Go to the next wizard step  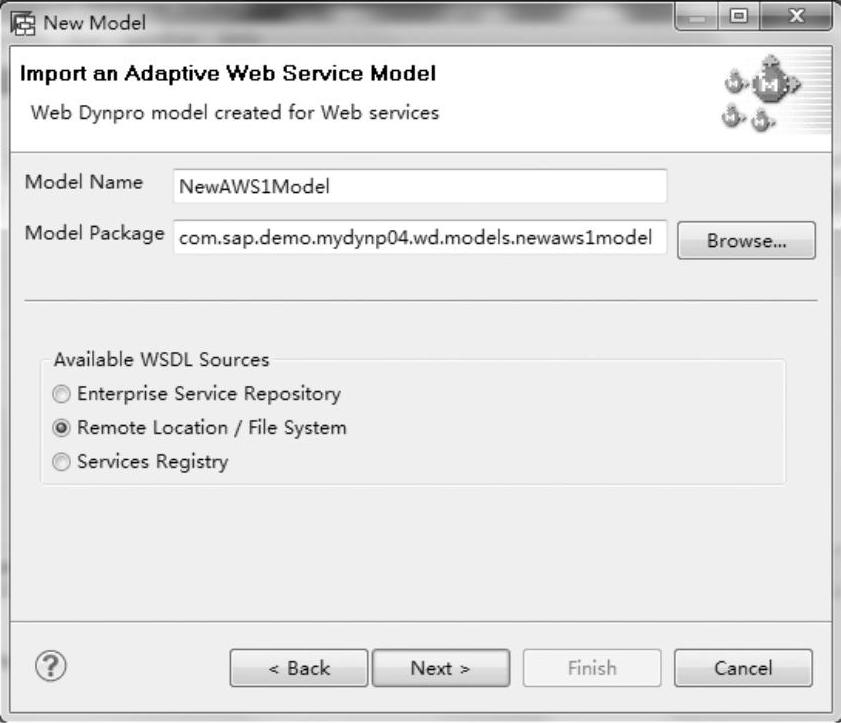pos(441,668)
